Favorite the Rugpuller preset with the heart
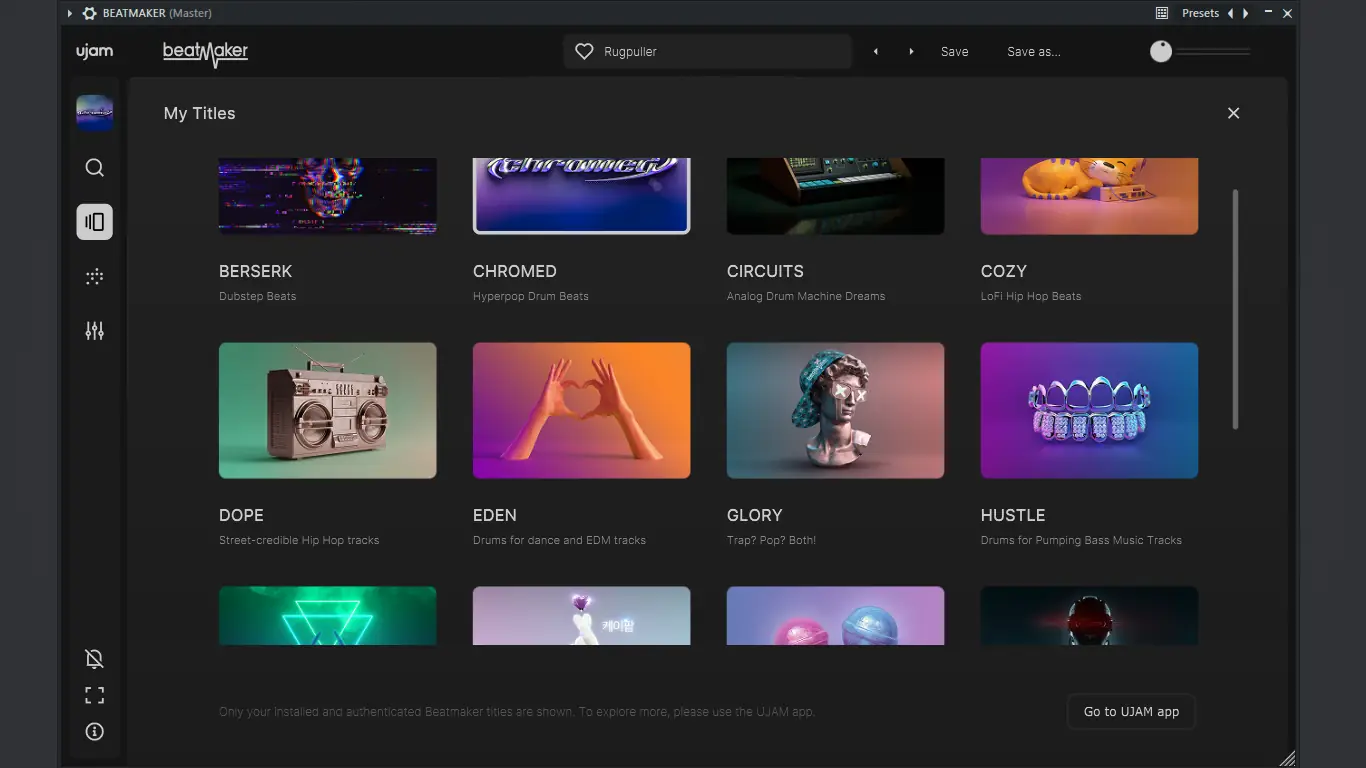 pyautogui.click(x=584, y=51)
